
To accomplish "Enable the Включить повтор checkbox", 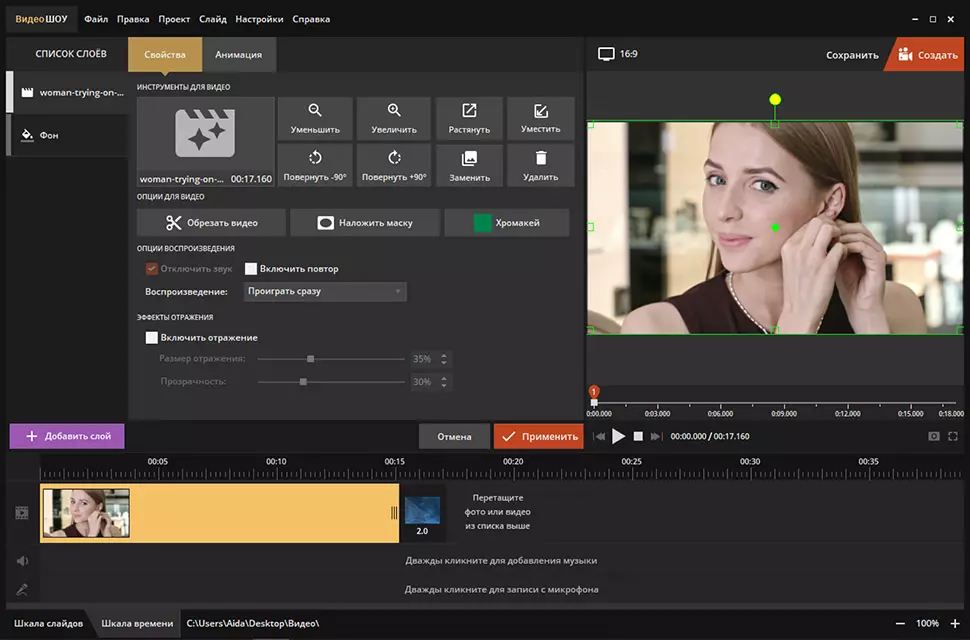I will (252, 269).
